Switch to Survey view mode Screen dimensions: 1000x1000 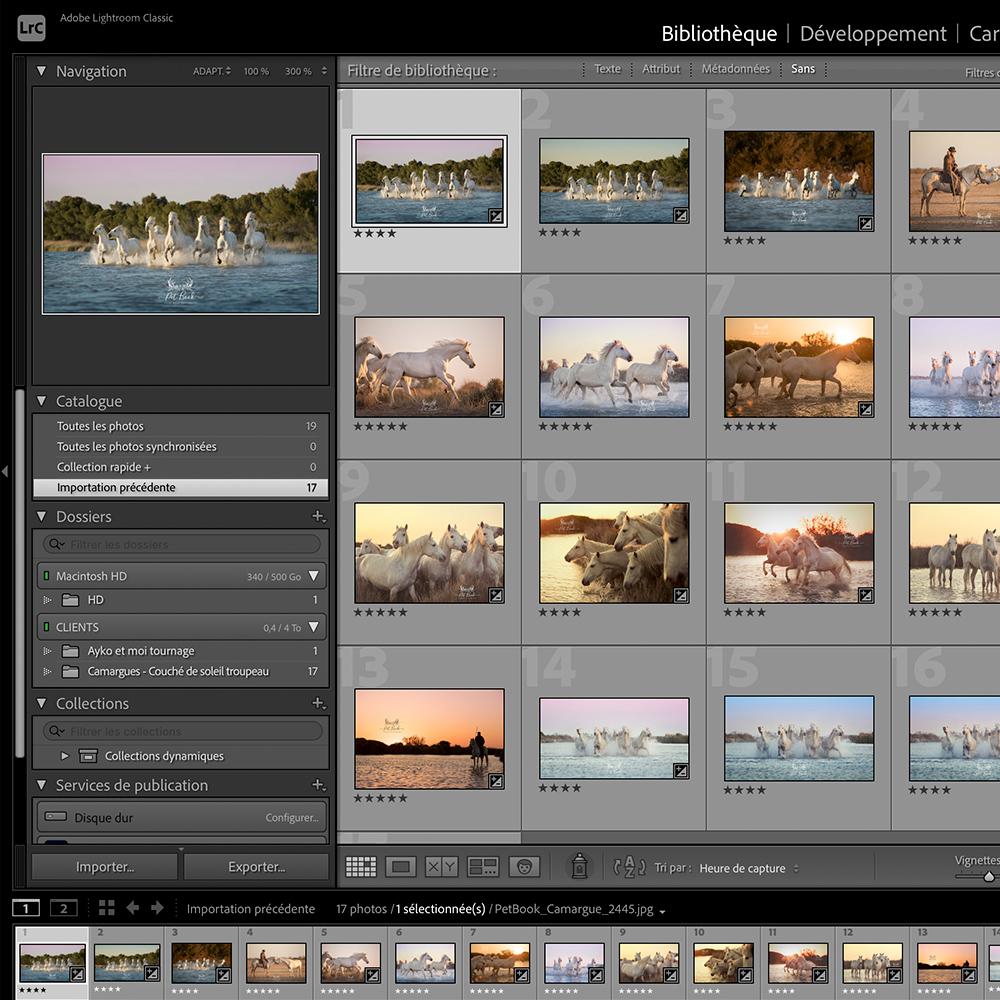[483, 867]
